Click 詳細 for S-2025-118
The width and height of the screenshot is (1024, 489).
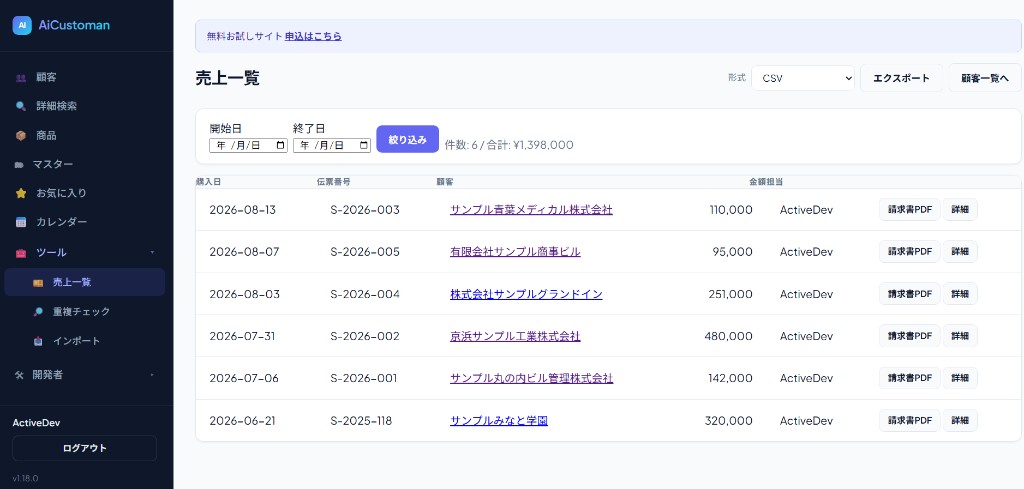tap(959, 421)
